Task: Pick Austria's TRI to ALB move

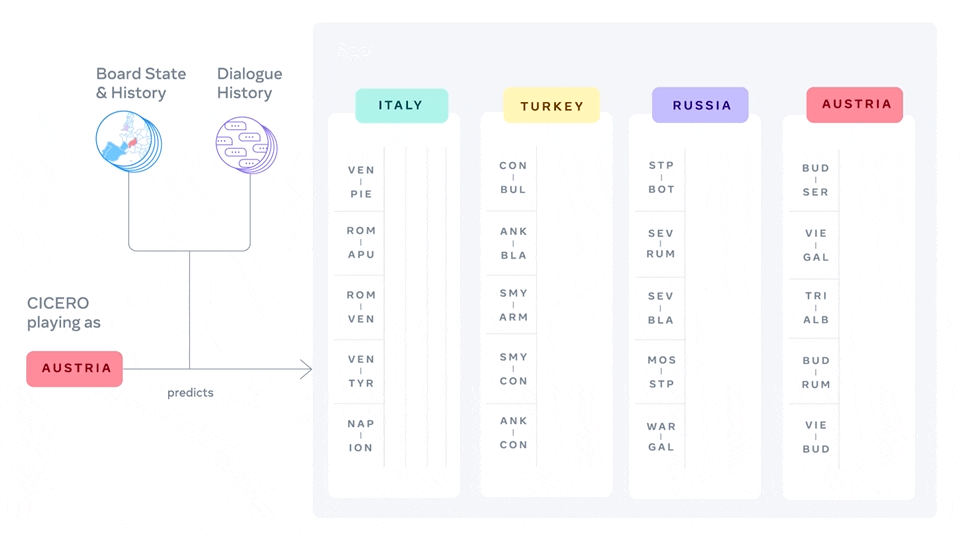Action: [816, 308]
